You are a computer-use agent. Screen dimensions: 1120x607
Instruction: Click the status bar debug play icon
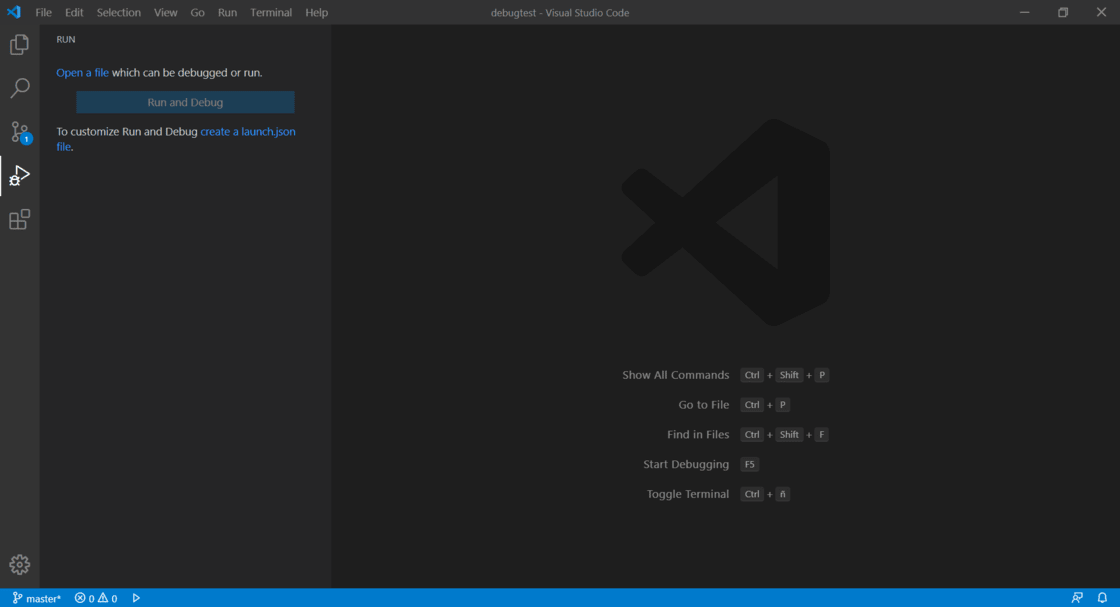coord(136,598)
